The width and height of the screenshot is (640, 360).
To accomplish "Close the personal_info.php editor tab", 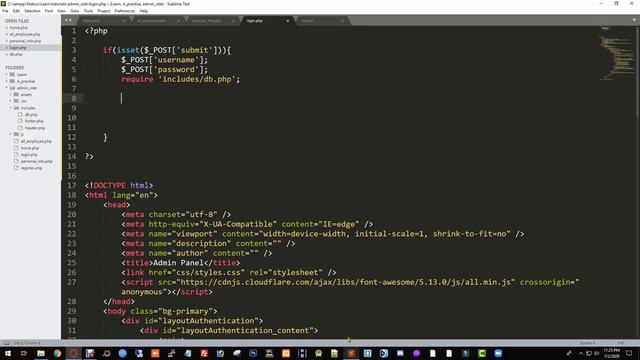I will click(x=233, y=20).
